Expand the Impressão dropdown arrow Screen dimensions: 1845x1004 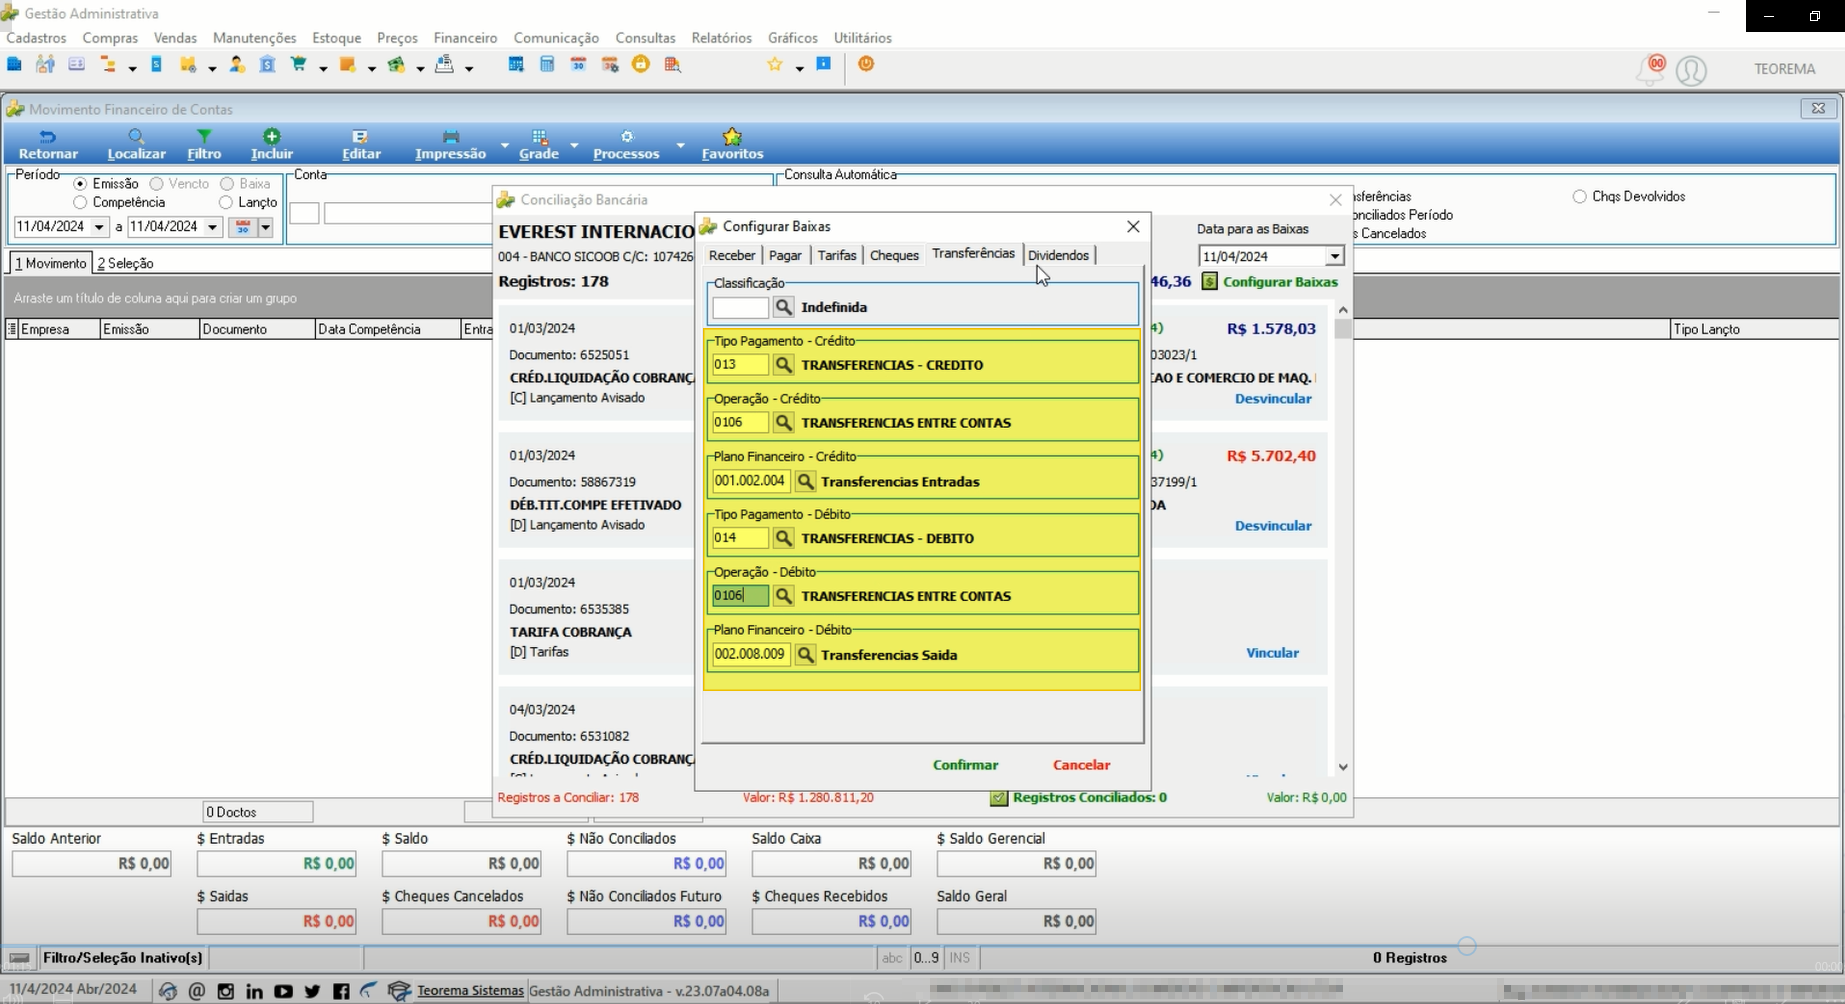(x=504, y=146)
